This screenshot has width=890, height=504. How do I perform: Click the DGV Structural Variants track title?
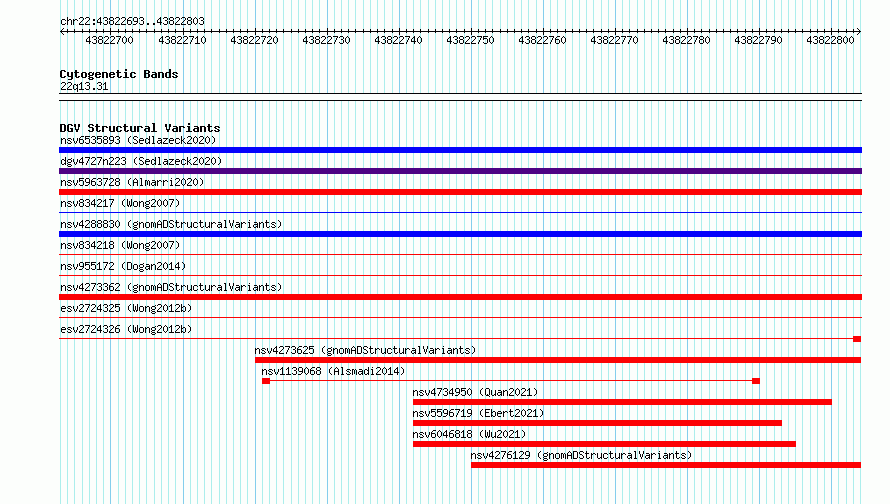tap(140, 128)
